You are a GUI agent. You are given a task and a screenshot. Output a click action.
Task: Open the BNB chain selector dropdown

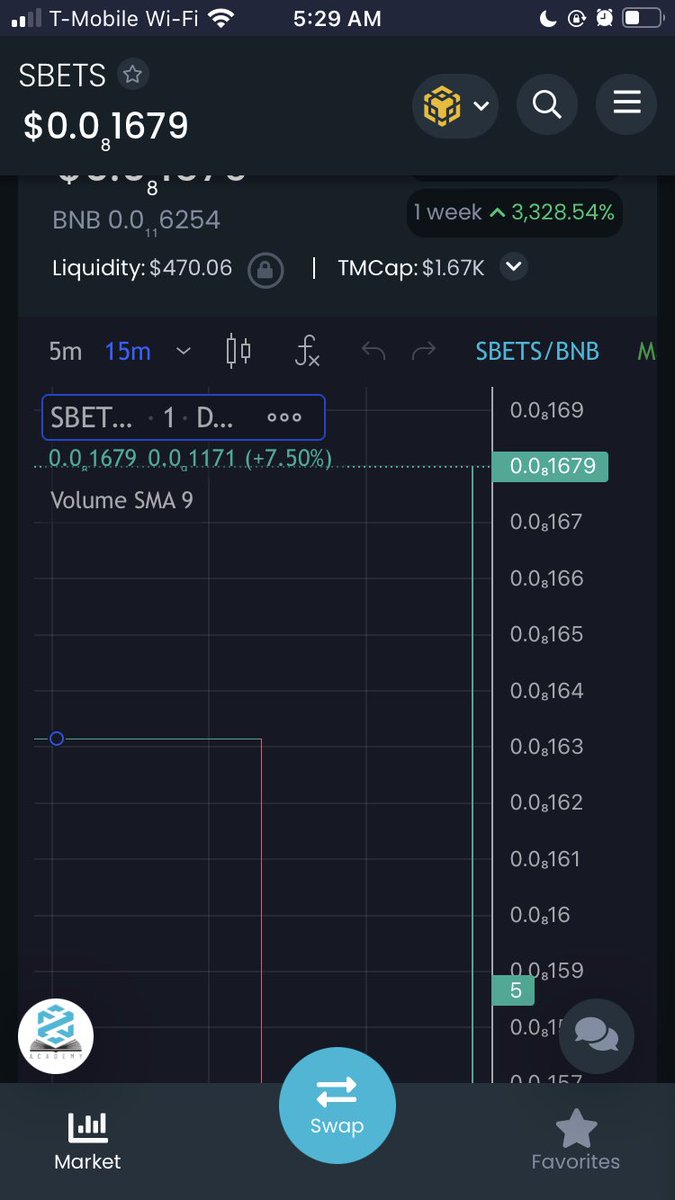[x=455, y=104]
